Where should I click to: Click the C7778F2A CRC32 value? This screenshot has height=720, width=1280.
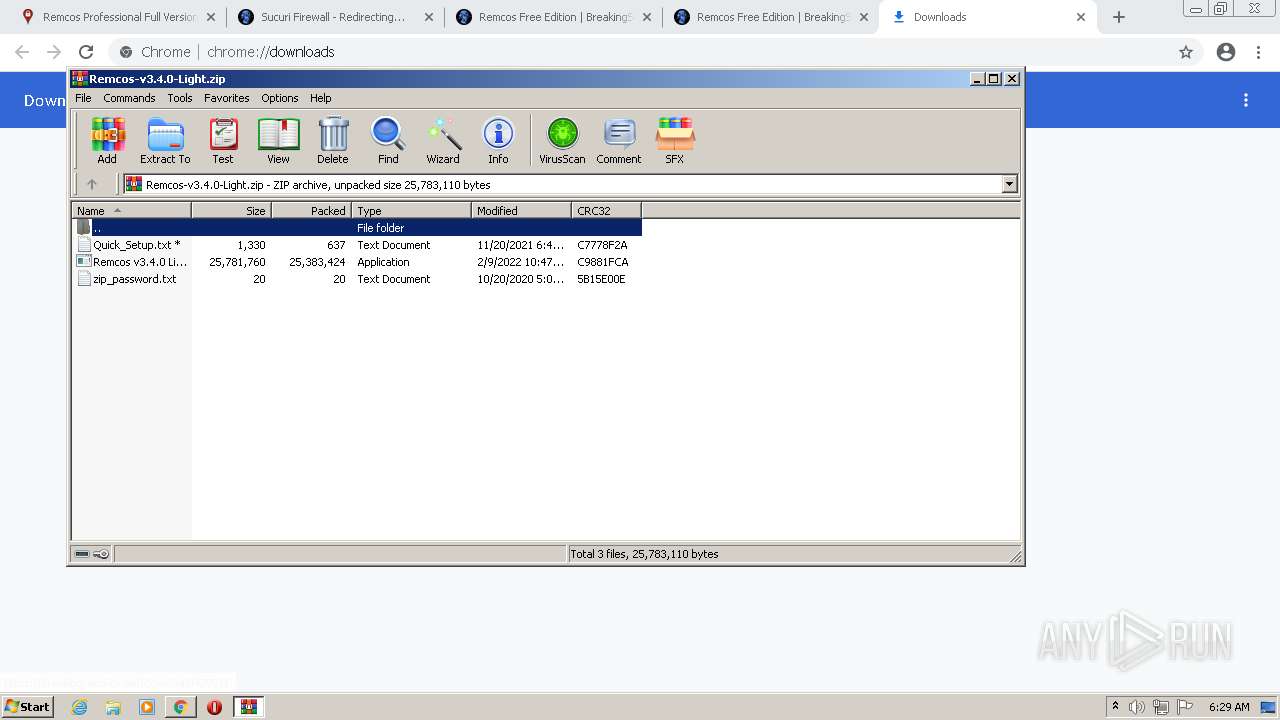[602, 245]
